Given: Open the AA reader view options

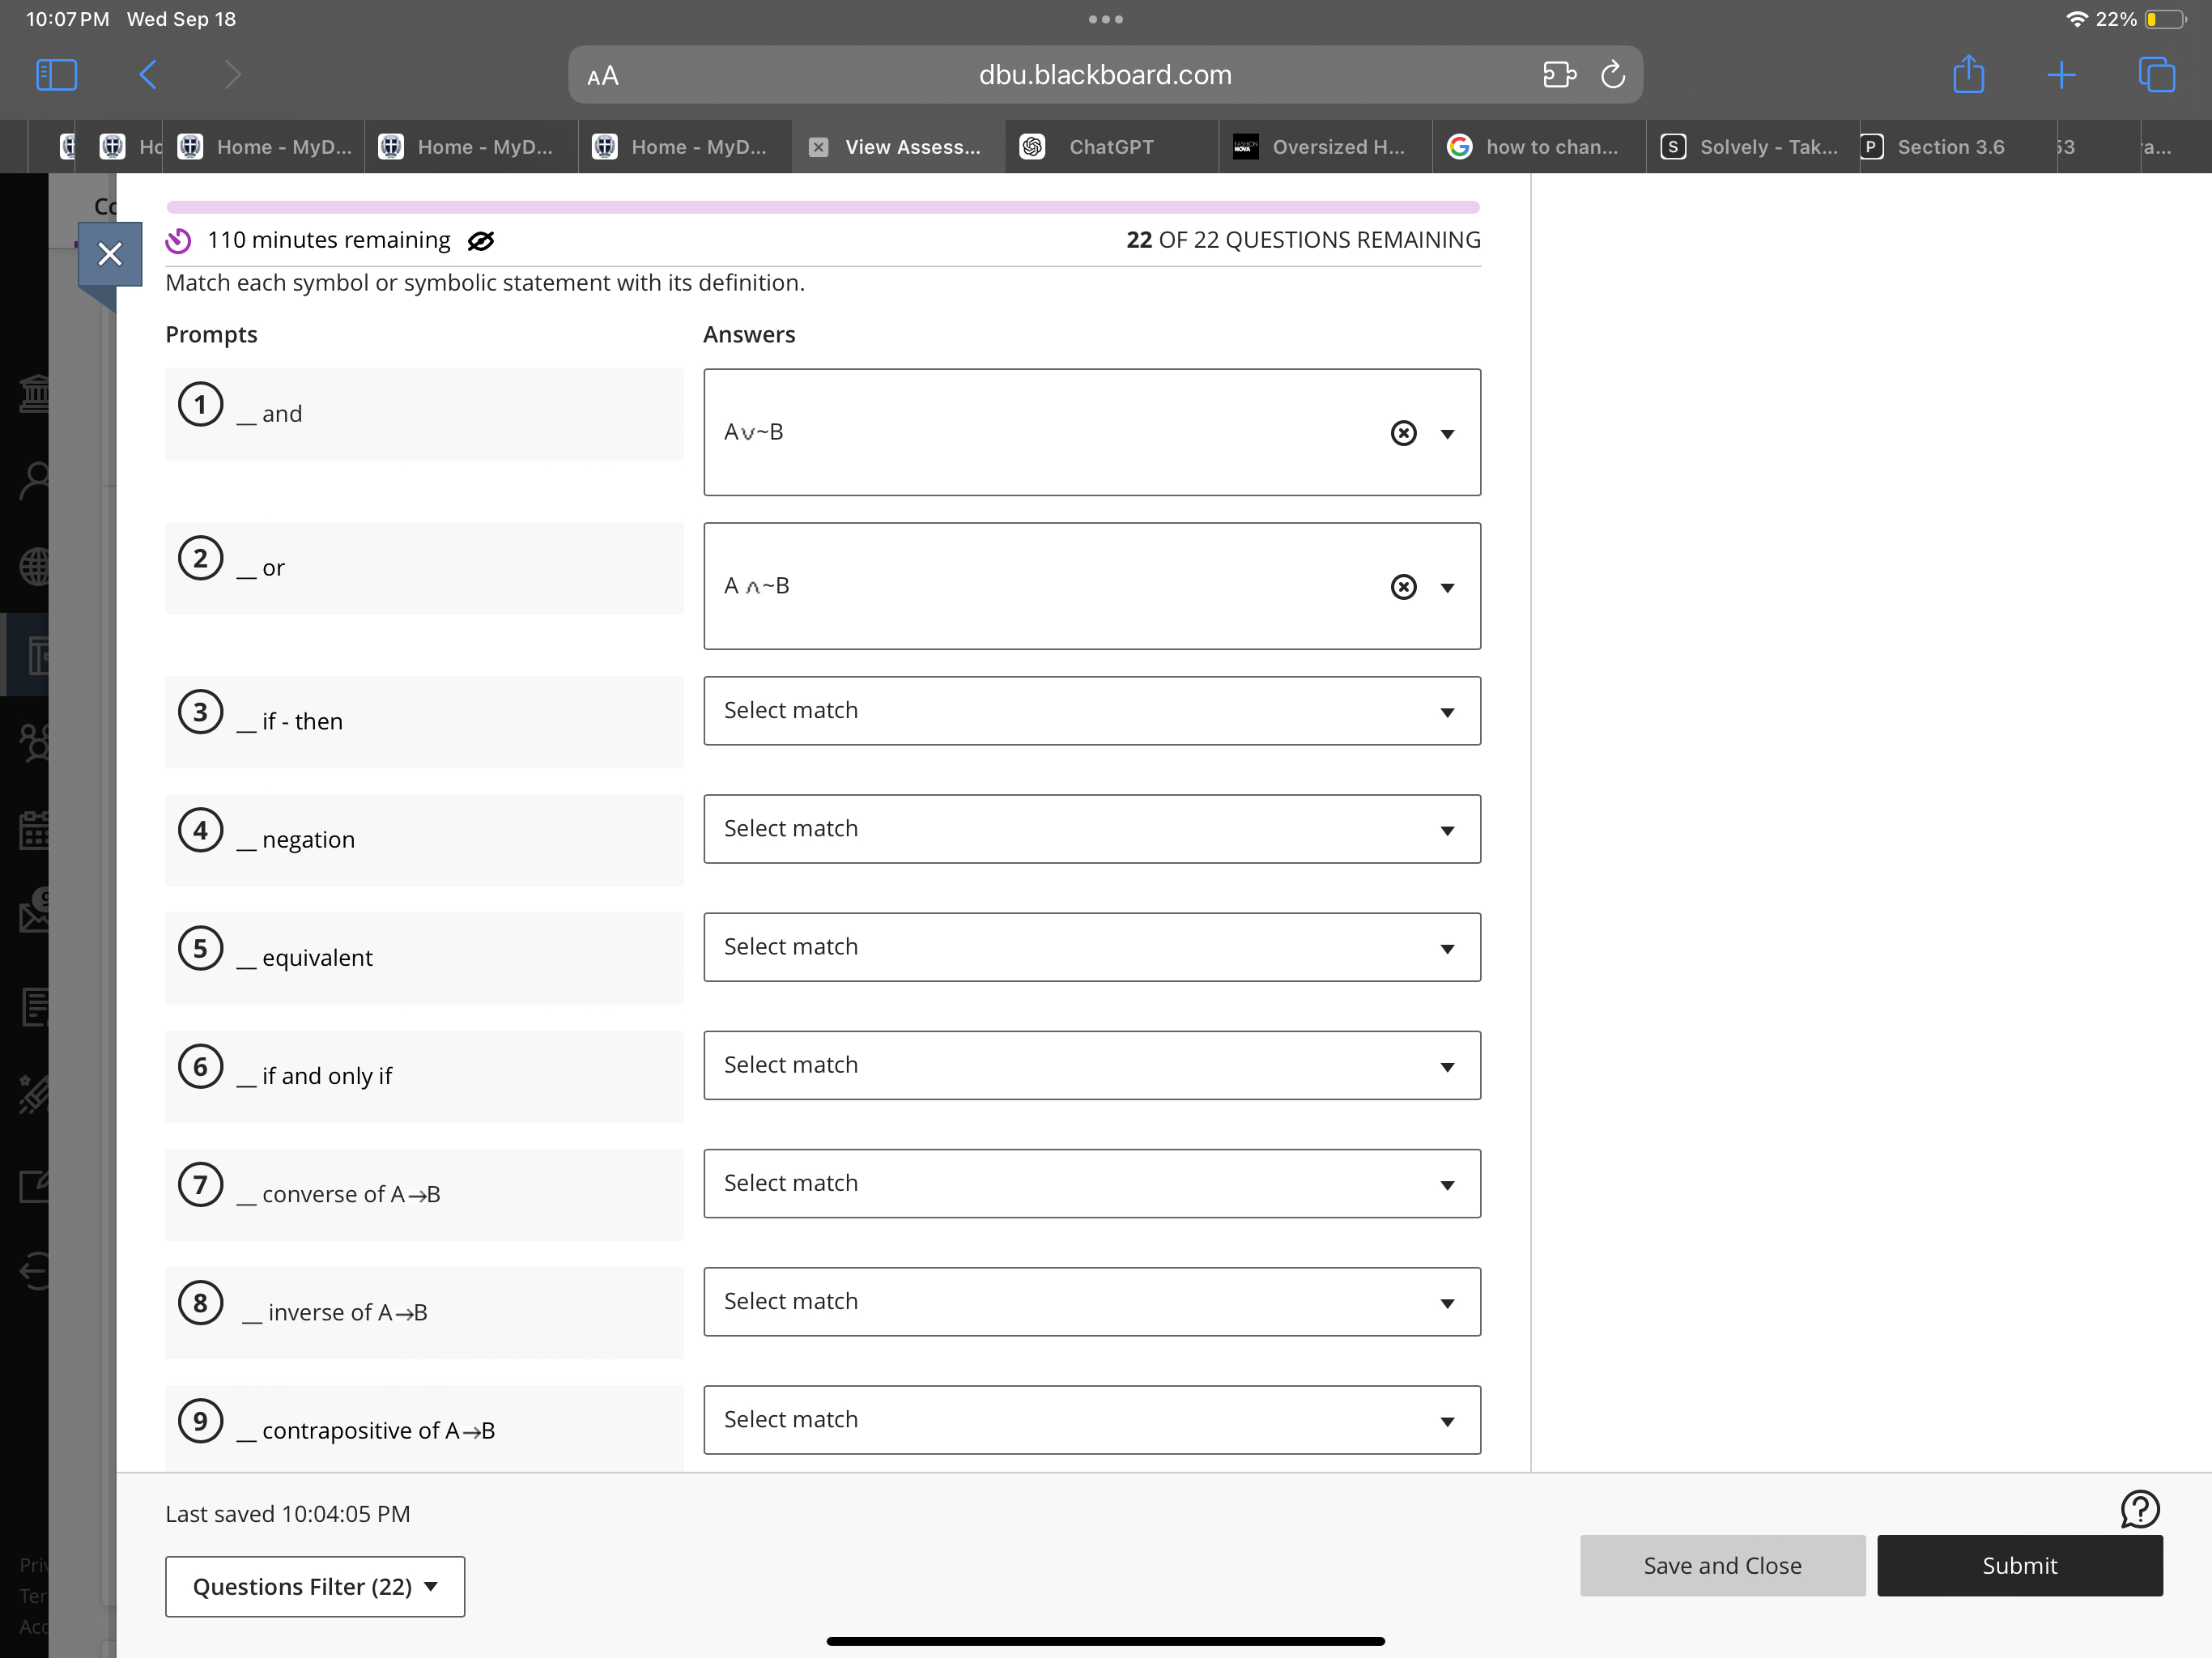Looking at the screenshot, I should pos(603,76).
